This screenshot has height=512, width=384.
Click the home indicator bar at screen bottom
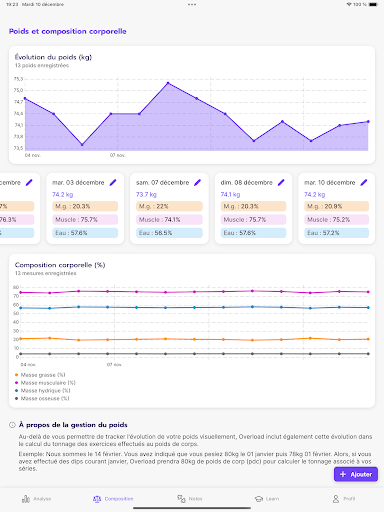pyautogui.click(x=192, y=508)
